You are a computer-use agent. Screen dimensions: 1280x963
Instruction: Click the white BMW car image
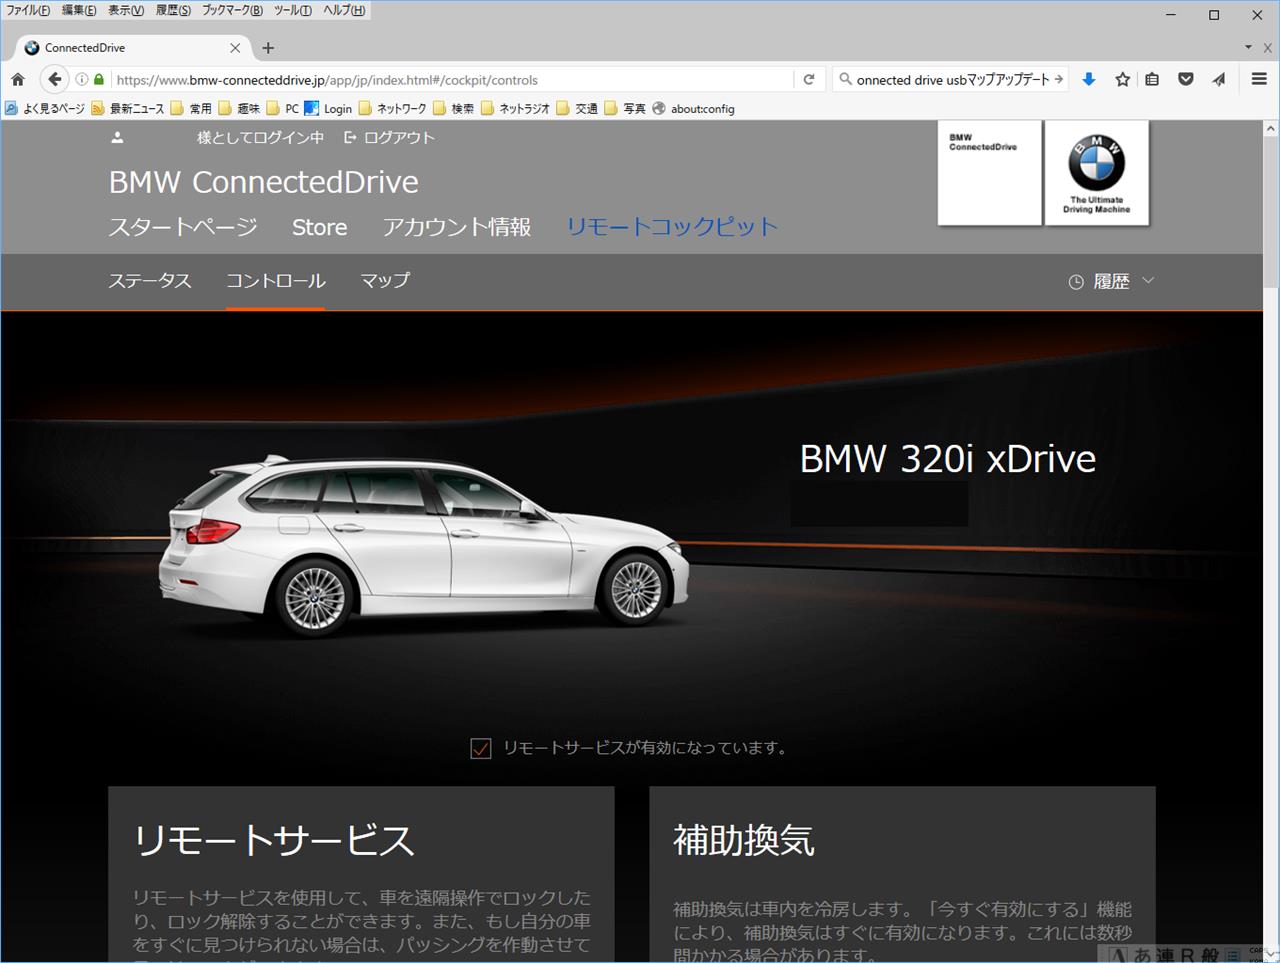coord(424,546)
